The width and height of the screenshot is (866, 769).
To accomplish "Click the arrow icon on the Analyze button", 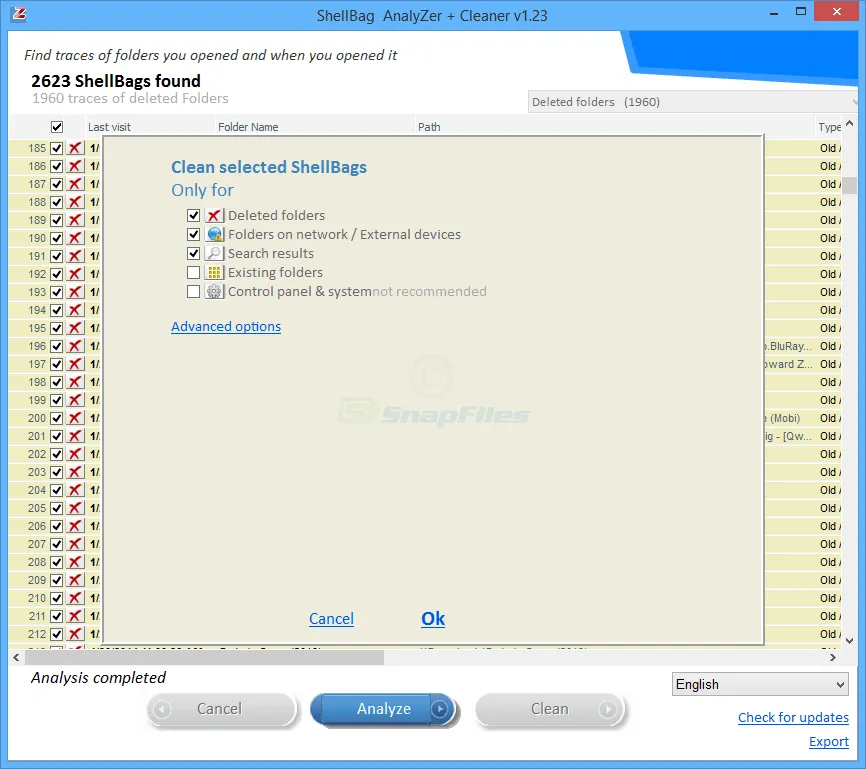I will click(x=440, y=709).
